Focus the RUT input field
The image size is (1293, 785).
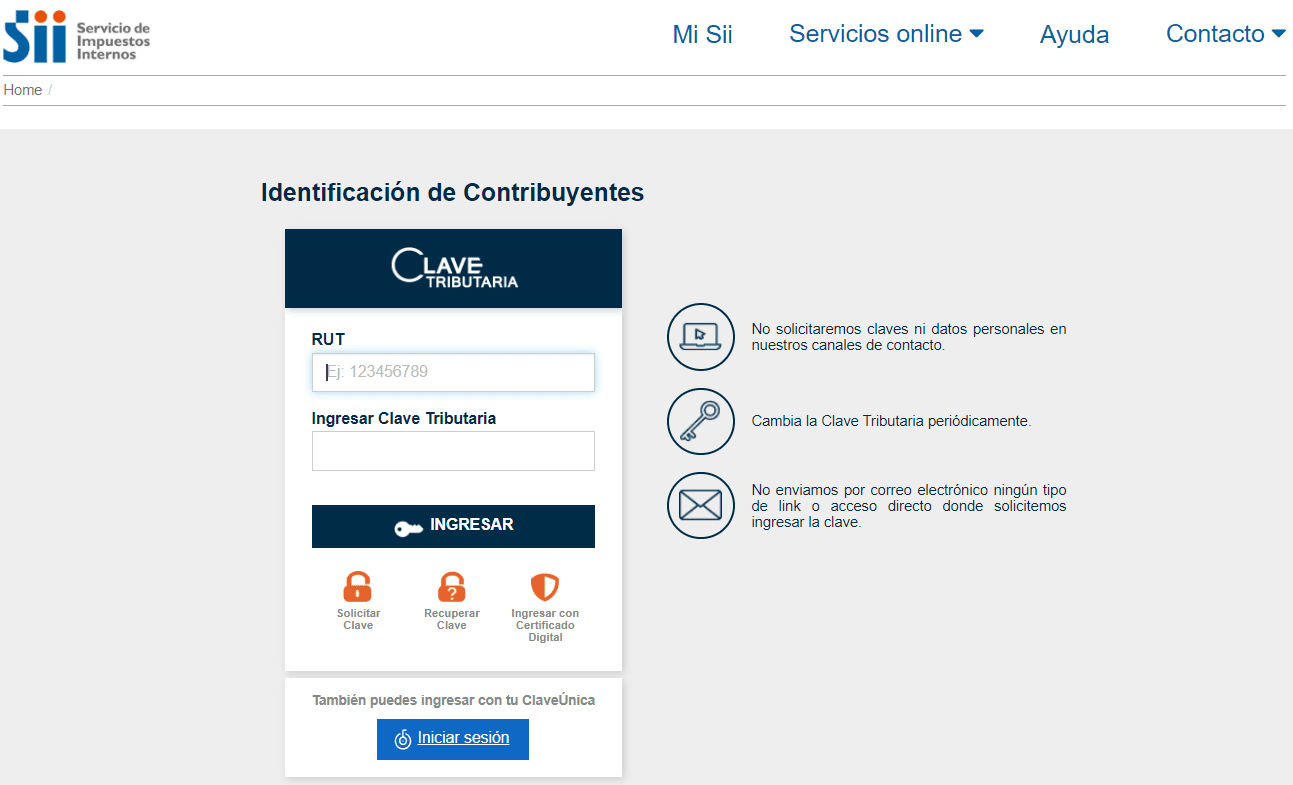tap(453, 372)
